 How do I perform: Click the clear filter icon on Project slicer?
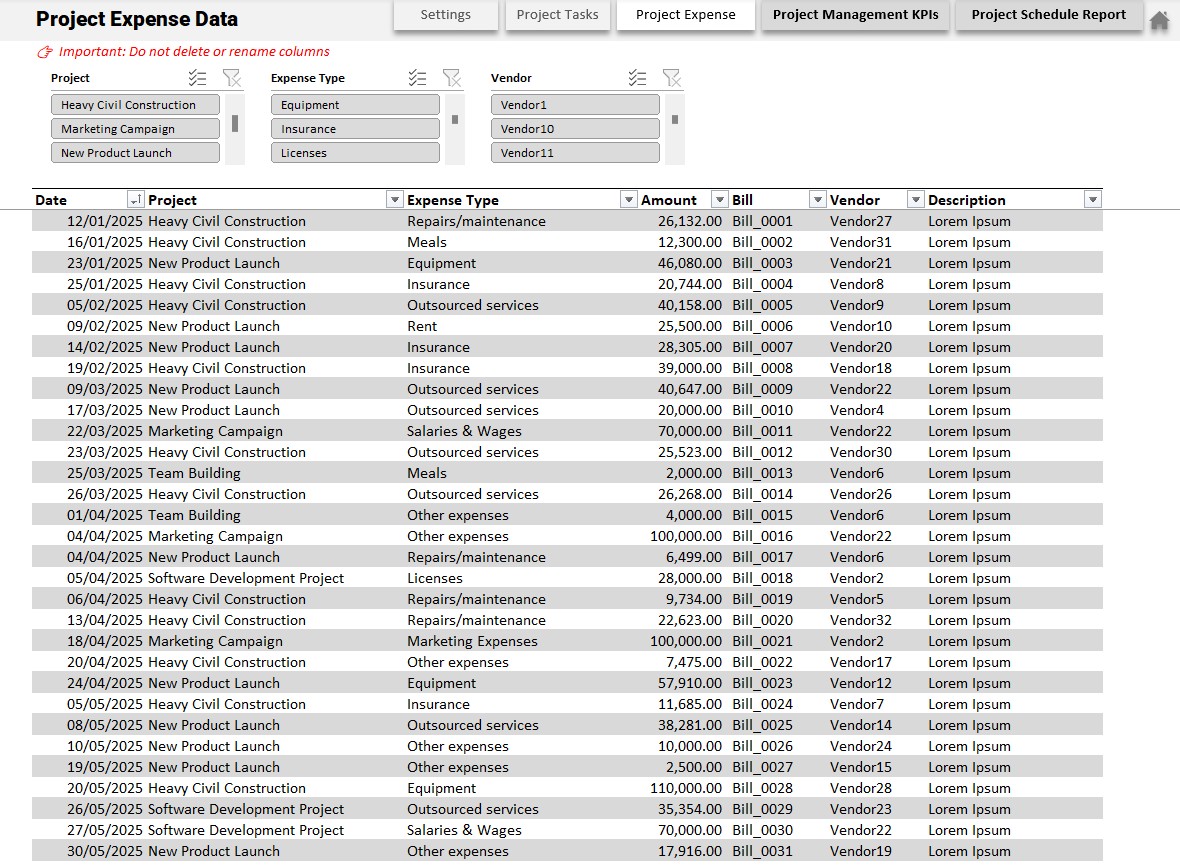pyautogui.click(x=232, y=77)
